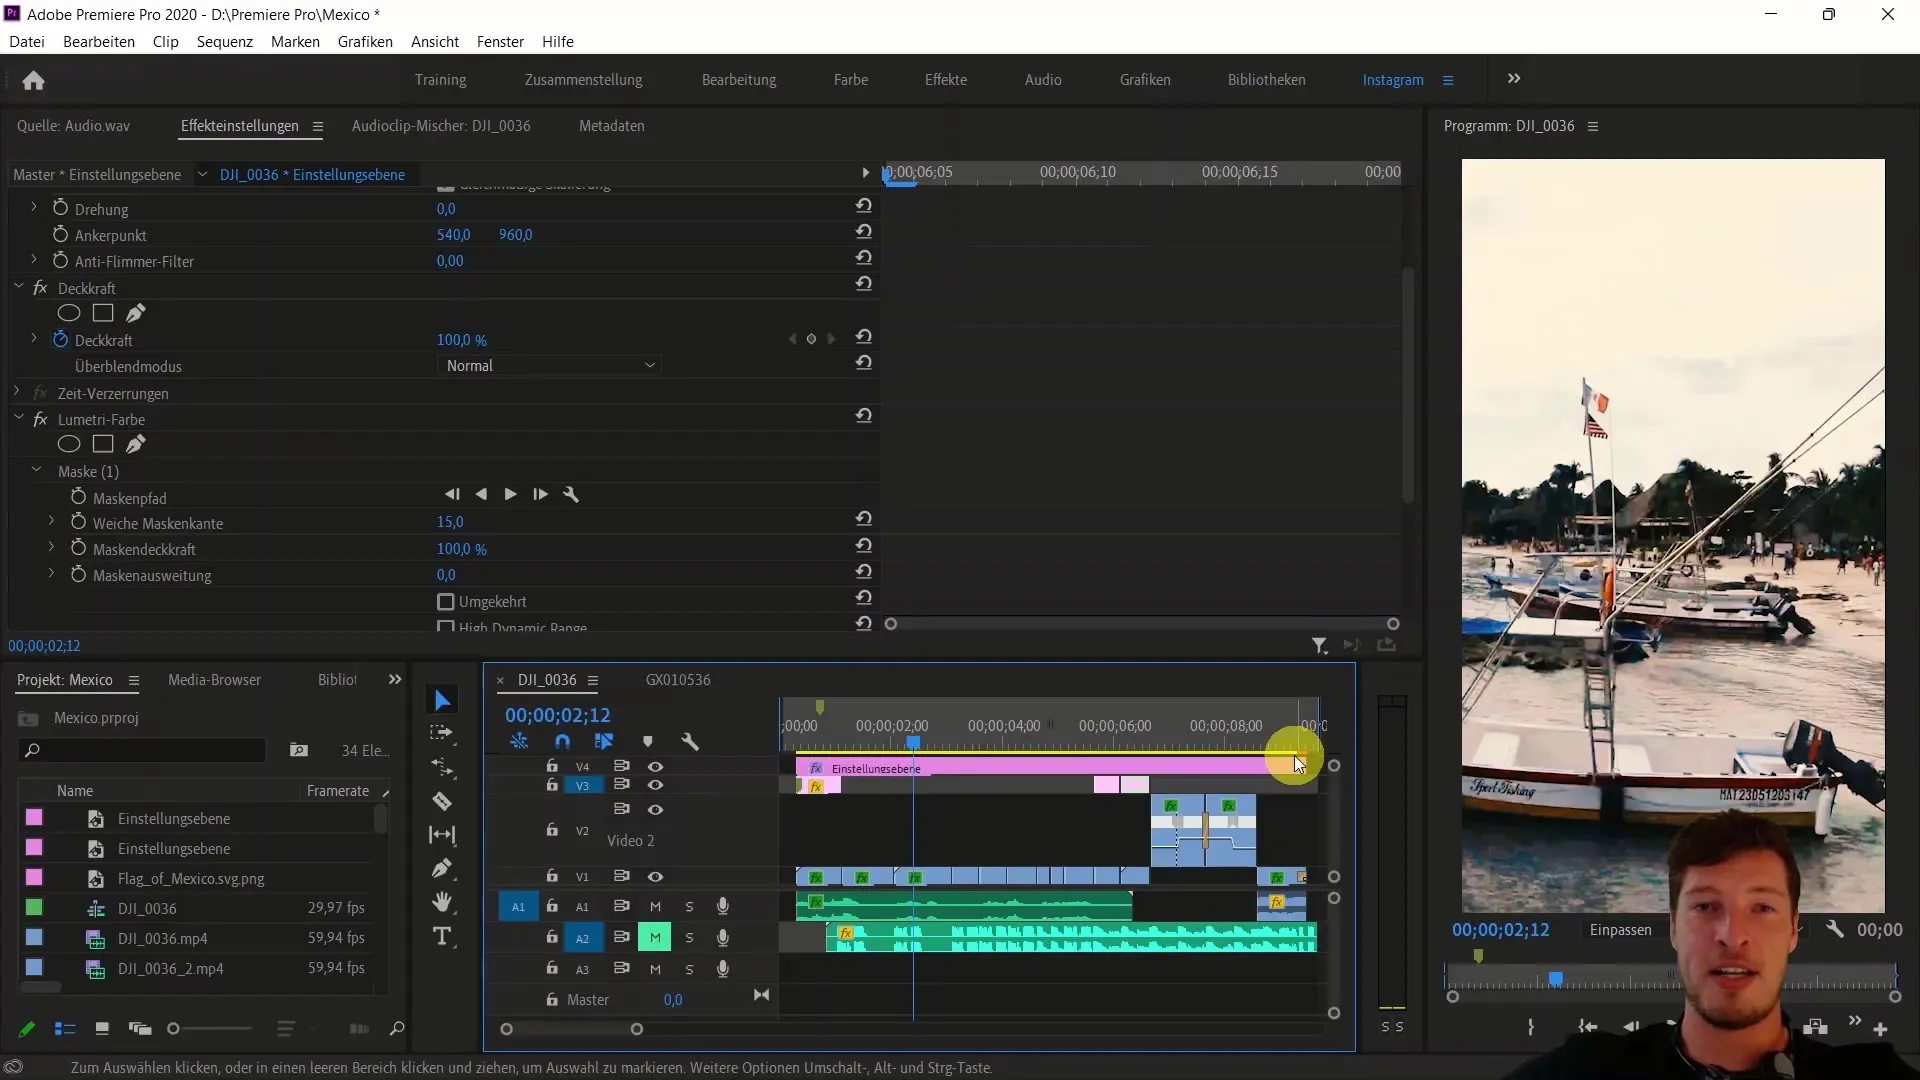The width and height of the screenshot is (1920, 1080).
Task: Create ellipse mask under Deckkraft
Action: click(69, 313)
